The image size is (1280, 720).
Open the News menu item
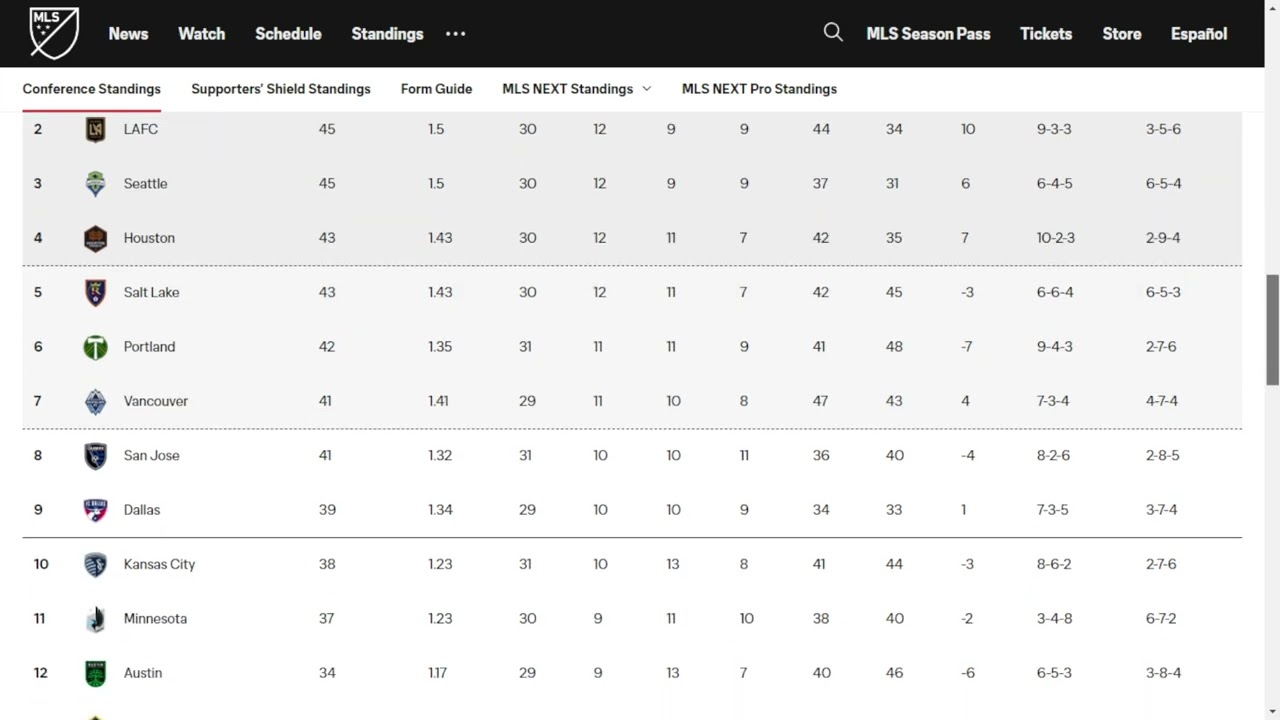coord(128,34)
